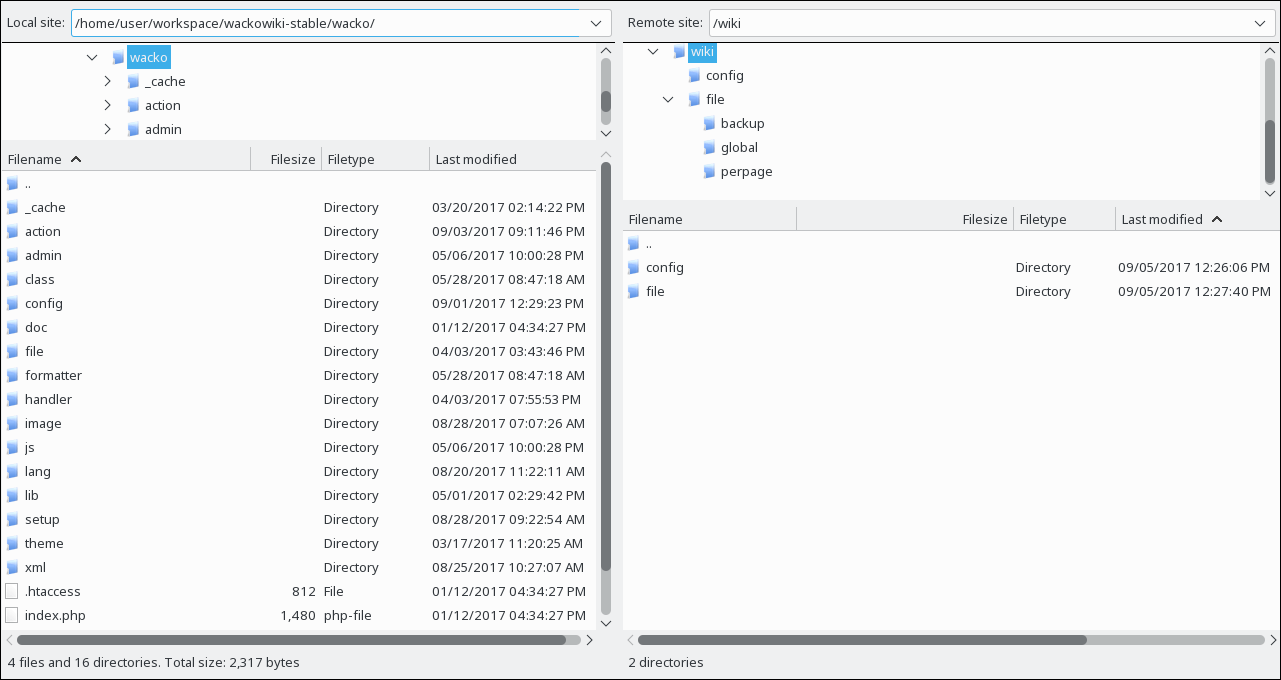
Task: Expand the _cache folder in local tree
Action: pos(108,81)
